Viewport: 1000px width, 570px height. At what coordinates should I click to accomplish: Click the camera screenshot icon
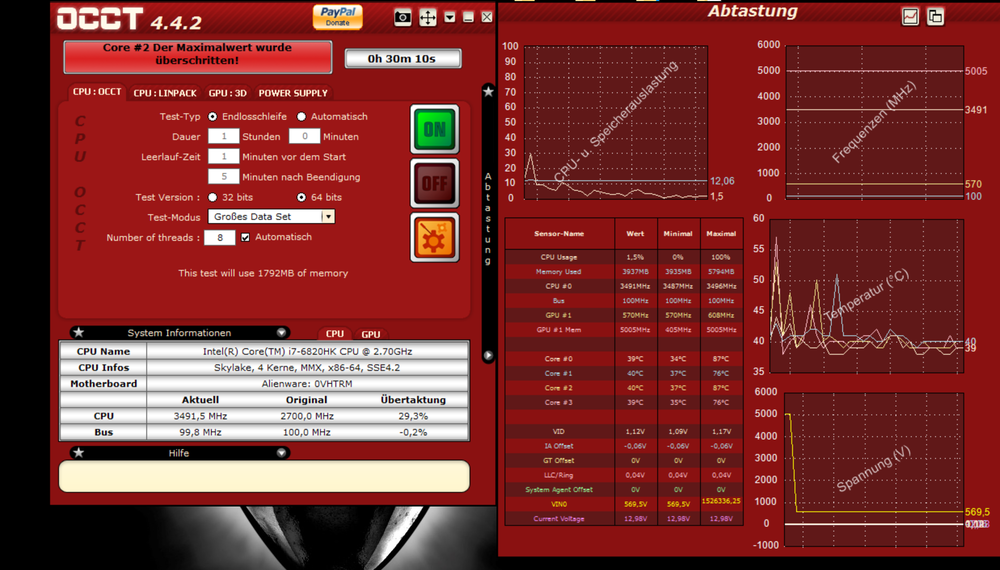click(x=403, y=17)
